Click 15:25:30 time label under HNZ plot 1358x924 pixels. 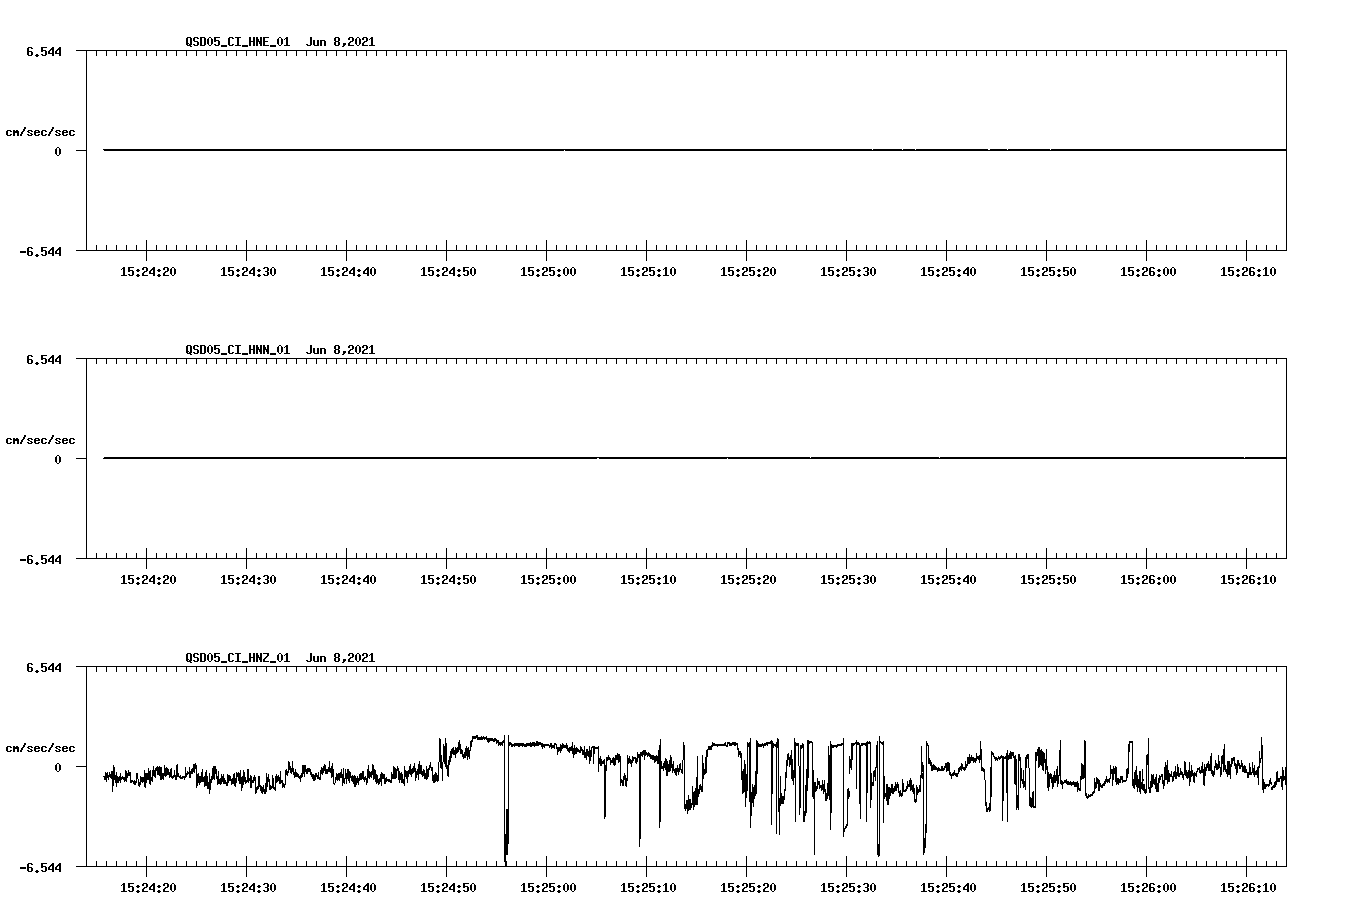pyautogui.click(x=848, y=888)
